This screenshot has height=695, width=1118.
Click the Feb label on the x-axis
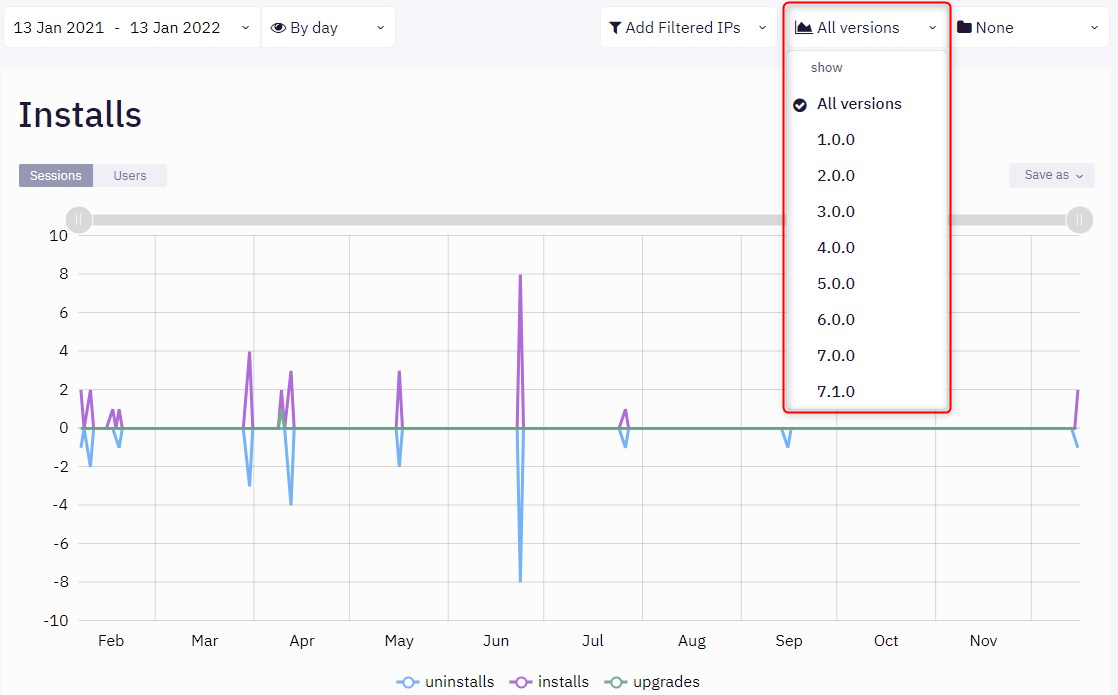pos(111,641)
